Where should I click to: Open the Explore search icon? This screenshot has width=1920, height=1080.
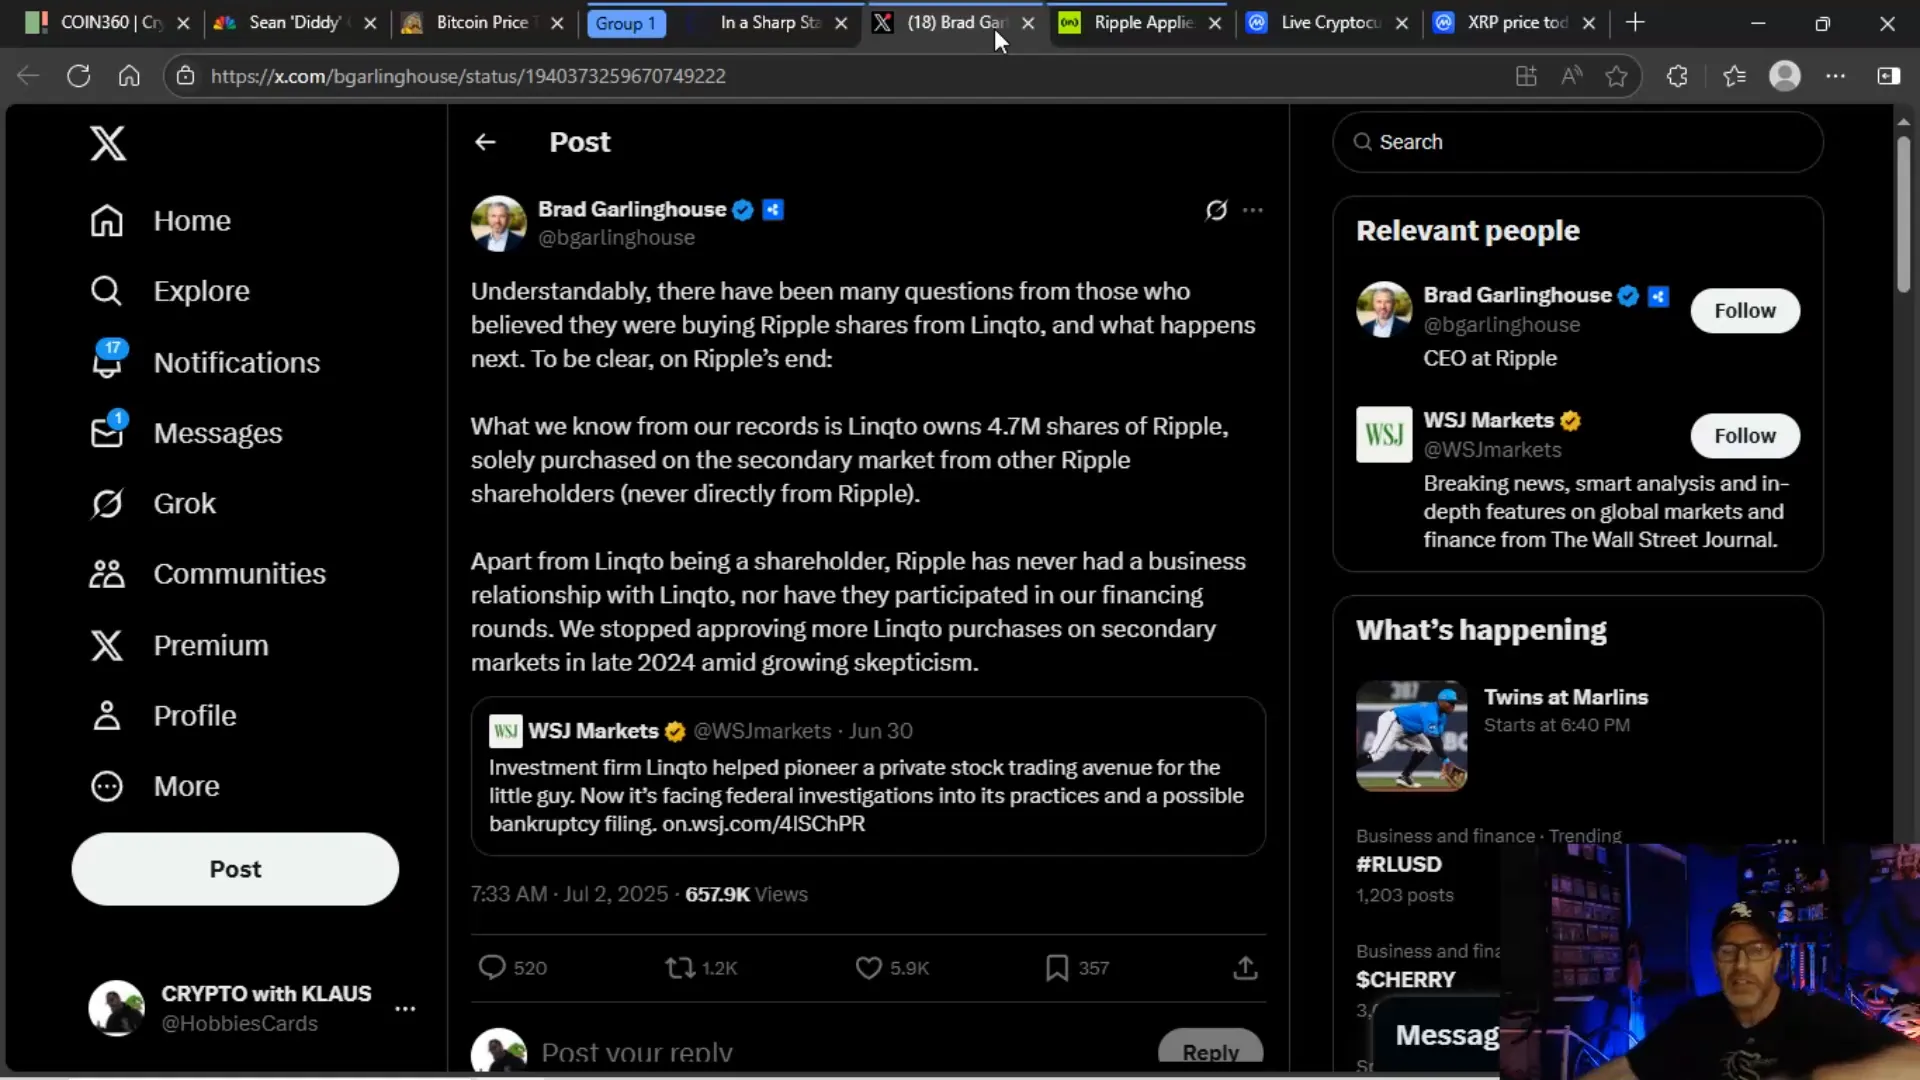[106, 291]
